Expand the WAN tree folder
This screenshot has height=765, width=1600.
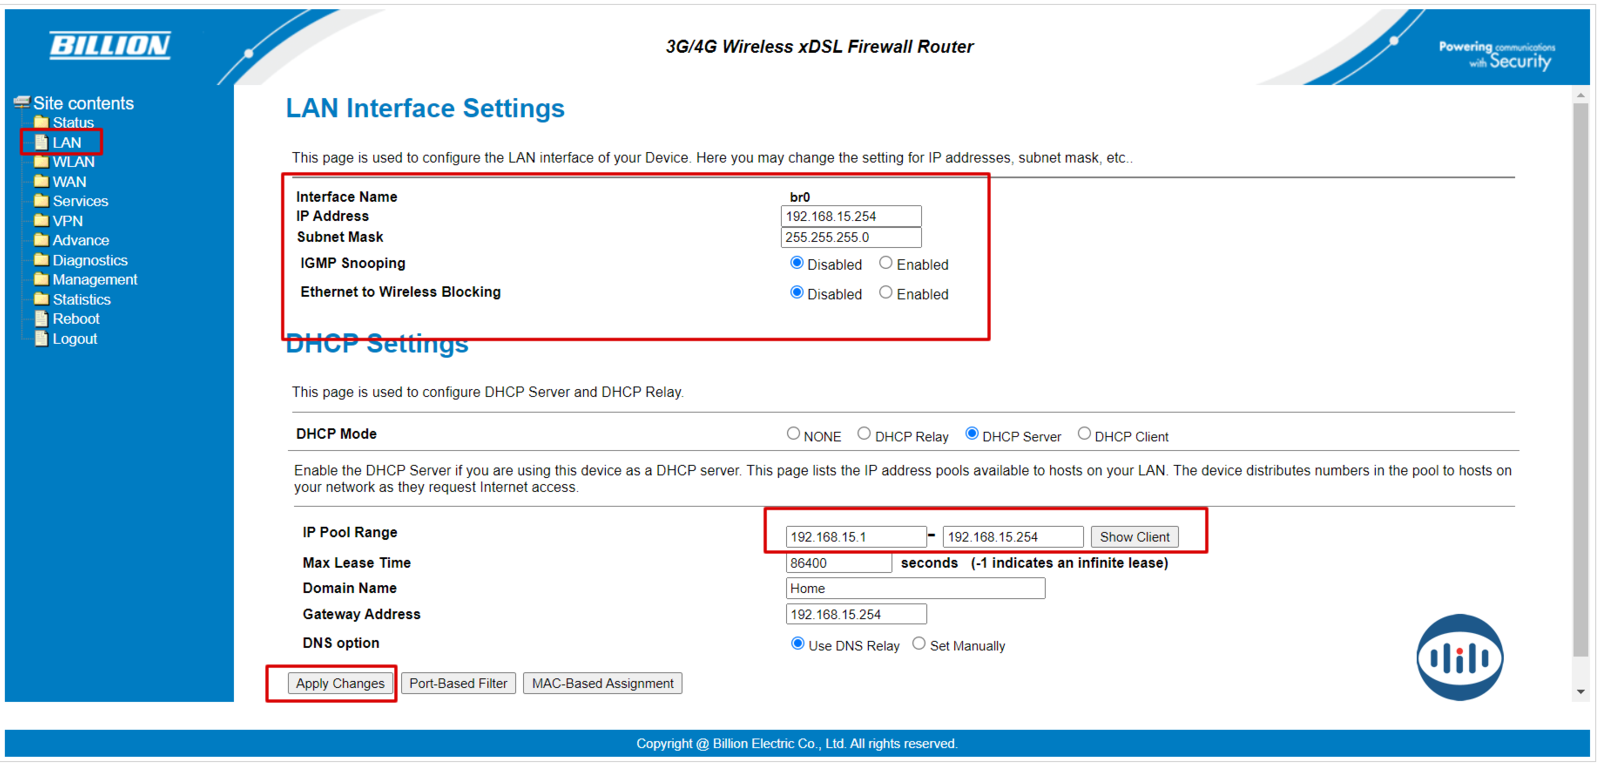(69, 182)
